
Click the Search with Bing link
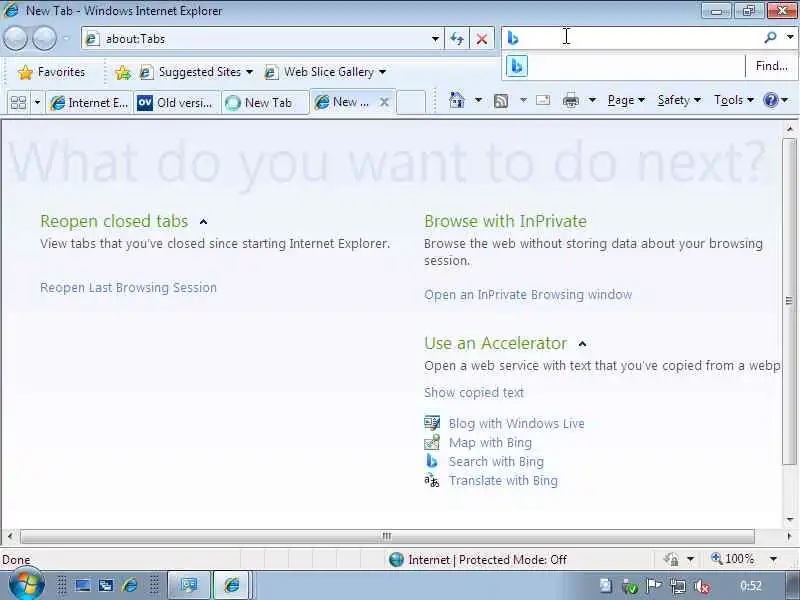pos(496,461)
